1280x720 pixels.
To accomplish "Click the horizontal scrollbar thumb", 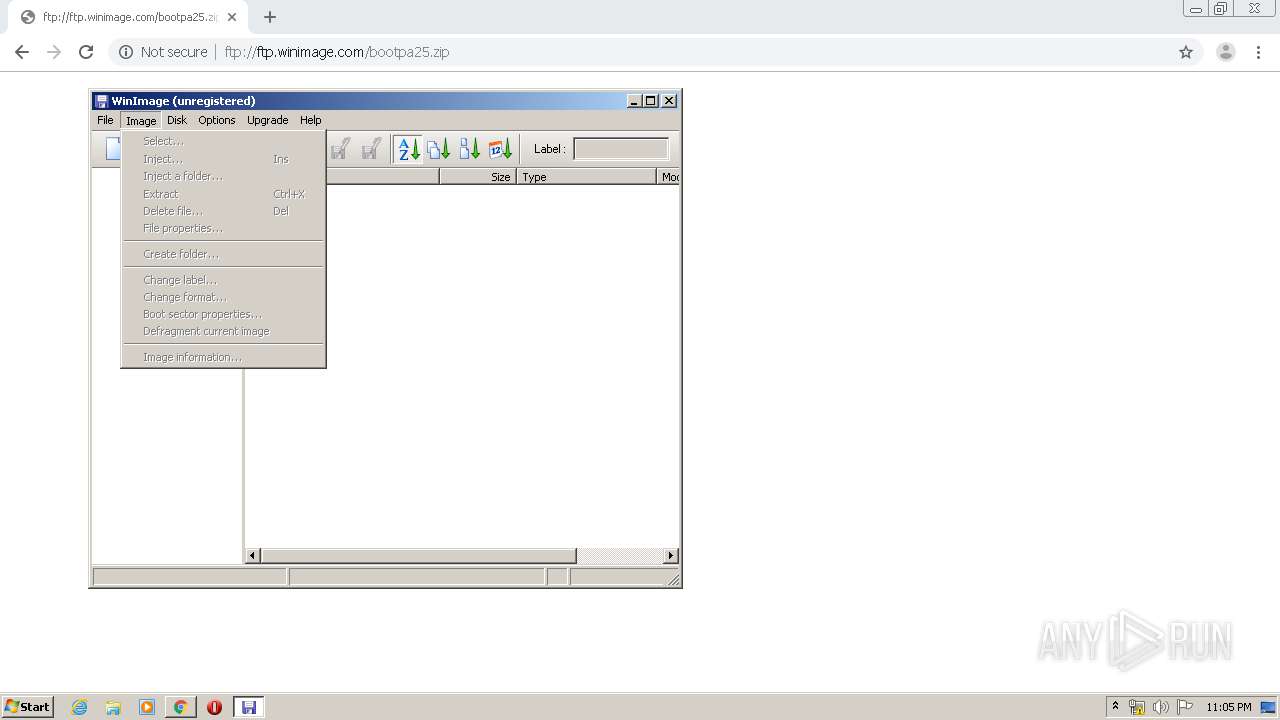I will tap(418, 555).
